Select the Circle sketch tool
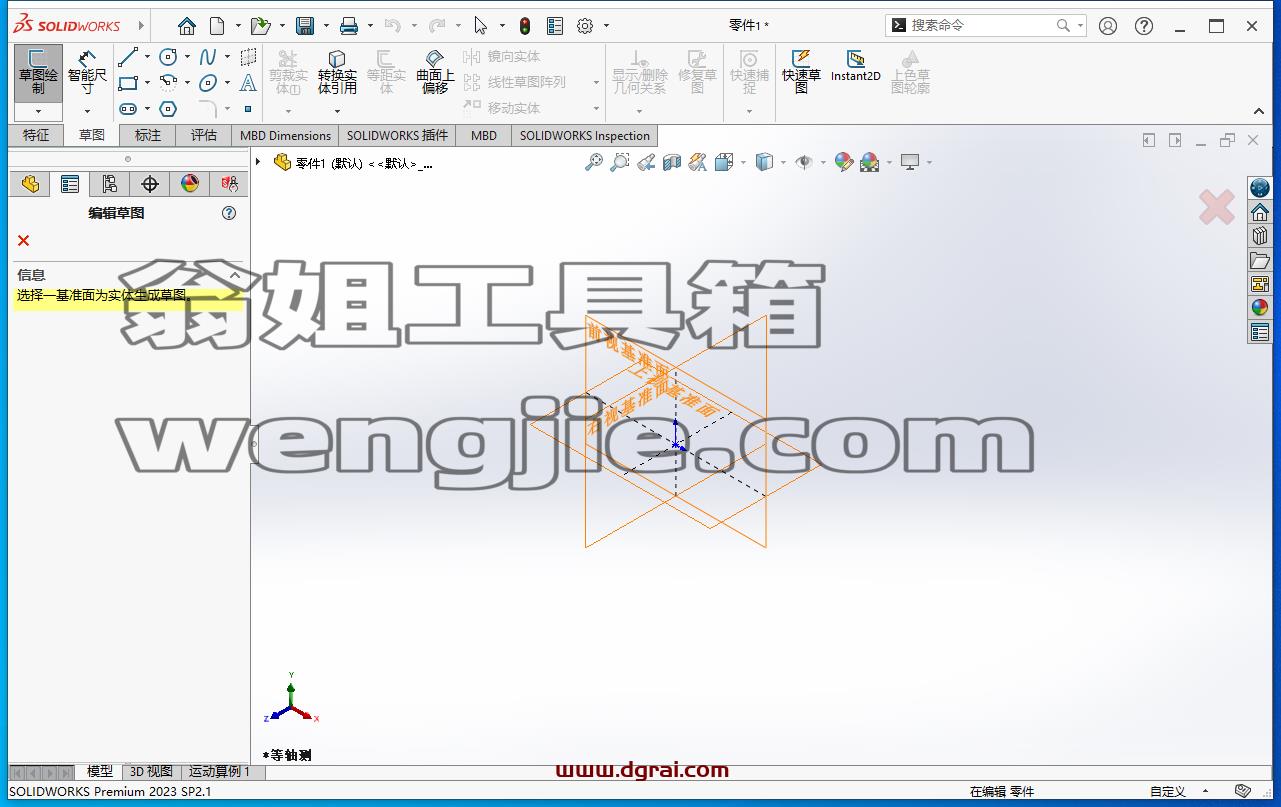Image resolution: width=1281 pixels, height=807 pixels. point(168,57)
